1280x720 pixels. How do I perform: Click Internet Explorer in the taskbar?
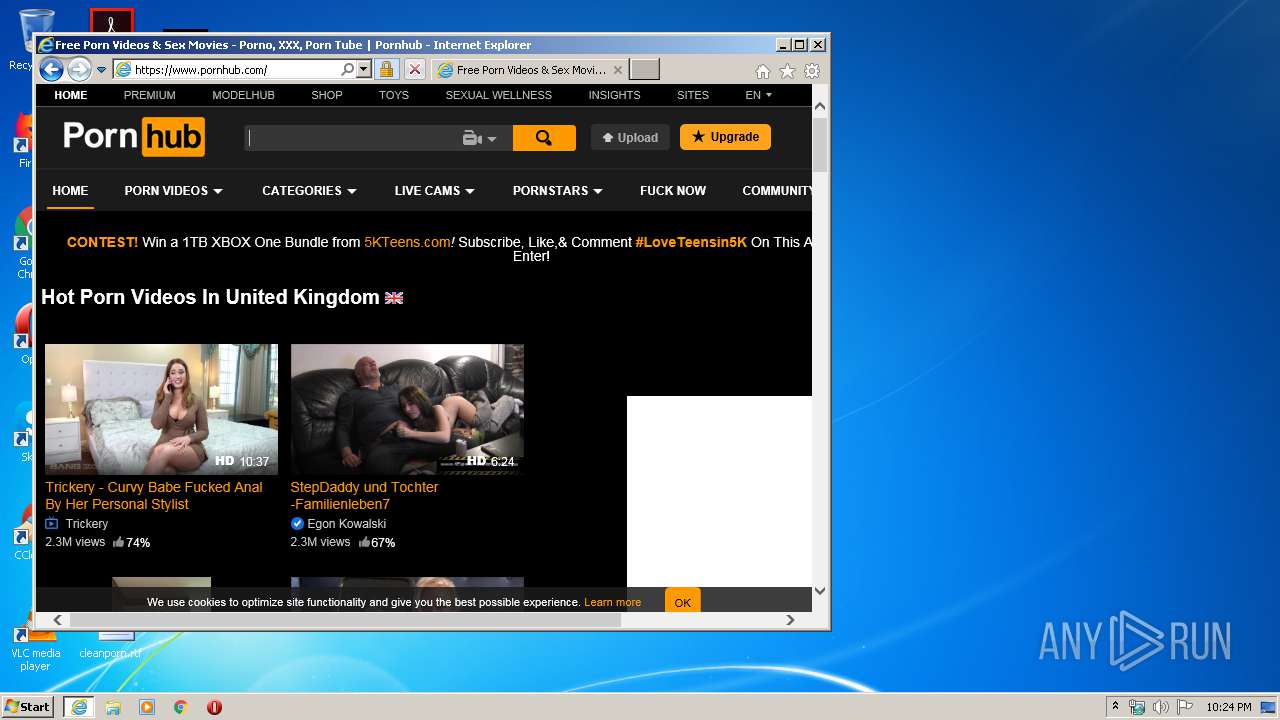pos(79,707)
